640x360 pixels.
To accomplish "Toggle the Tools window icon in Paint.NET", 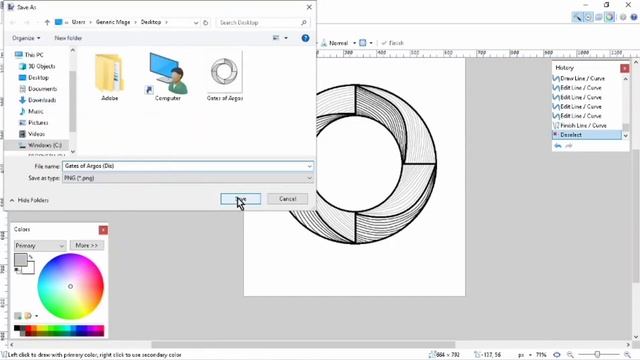I will point(577,17).
